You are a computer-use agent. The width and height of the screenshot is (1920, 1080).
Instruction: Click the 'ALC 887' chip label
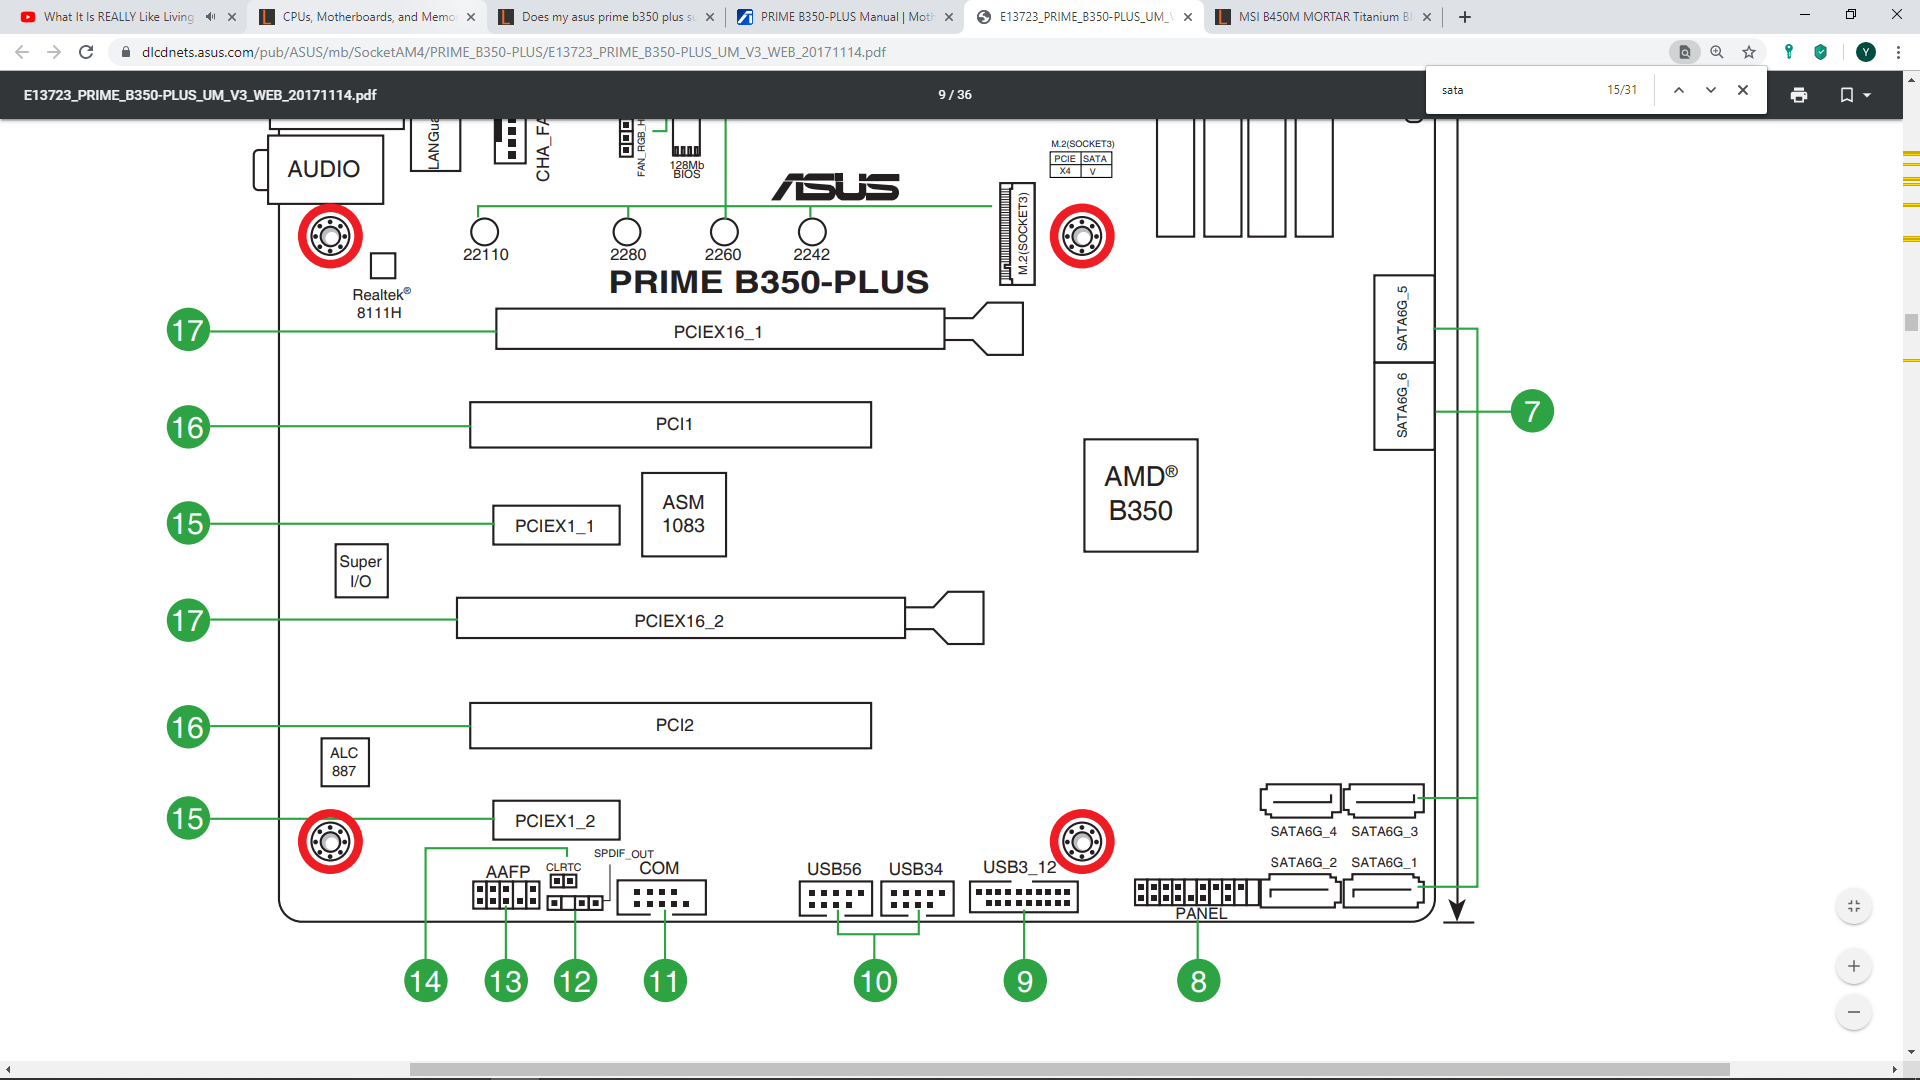pos(344,762)
